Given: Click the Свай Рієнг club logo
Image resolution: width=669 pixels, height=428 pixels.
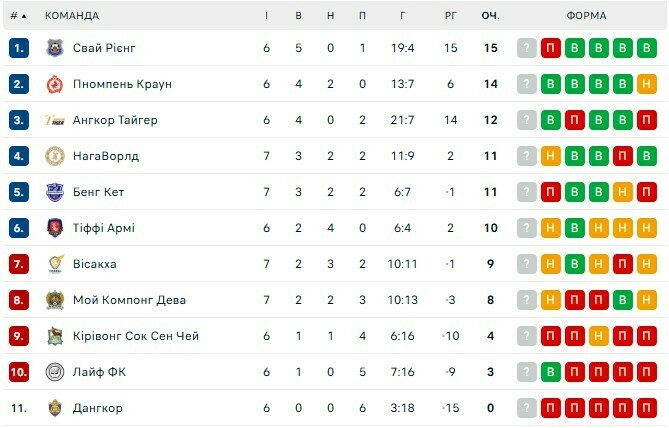Looking at the screenshot, I should point(55,48).
